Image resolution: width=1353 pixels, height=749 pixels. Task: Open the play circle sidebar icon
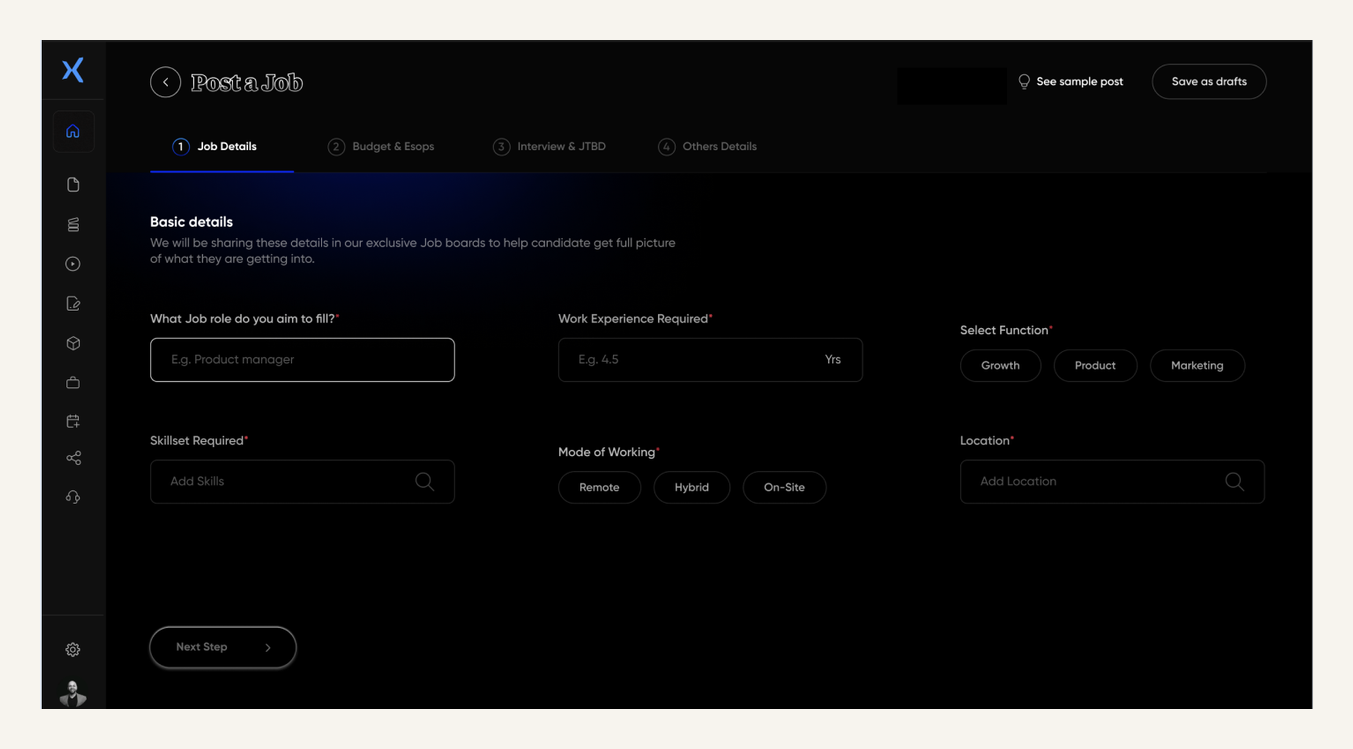[73, 264]
